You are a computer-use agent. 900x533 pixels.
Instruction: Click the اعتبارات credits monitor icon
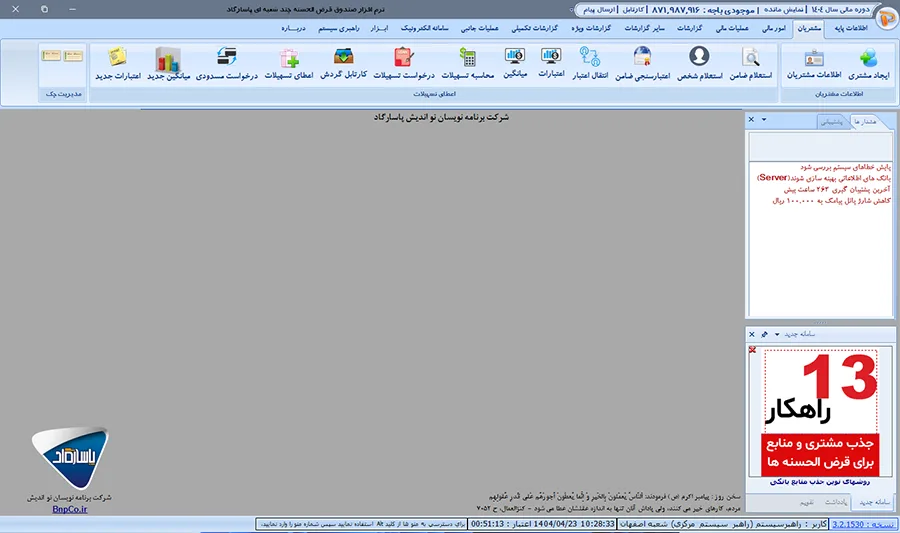pos(551,56)
